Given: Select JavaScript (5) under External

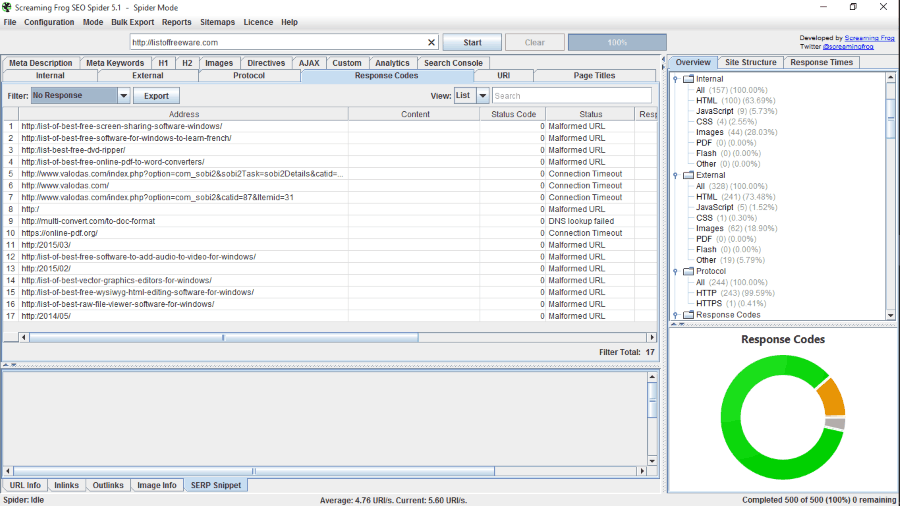Looking at the screenshot, I should tap(736, 207).
